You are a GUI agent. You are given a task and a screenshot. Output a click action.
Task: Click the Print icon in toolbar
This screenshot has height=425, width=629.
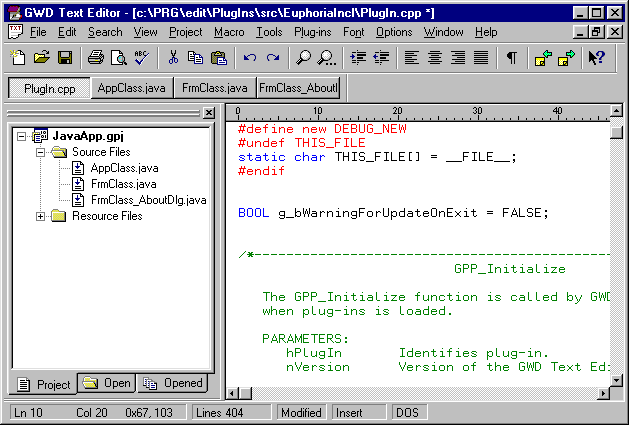point(95,58)
